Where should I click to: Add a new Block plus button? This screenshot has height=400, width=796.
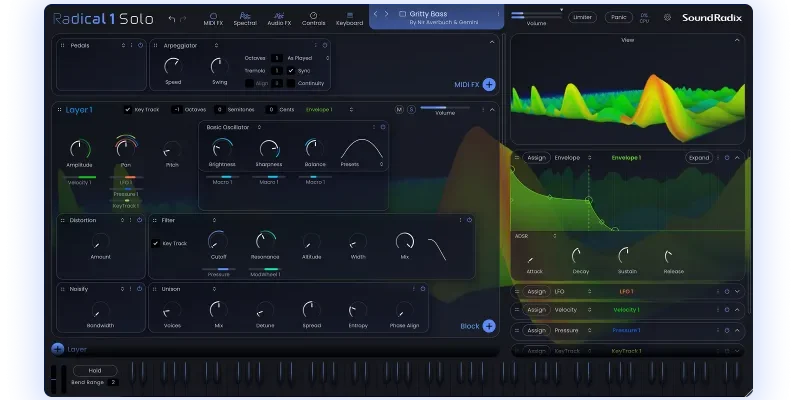coord(489,326)
